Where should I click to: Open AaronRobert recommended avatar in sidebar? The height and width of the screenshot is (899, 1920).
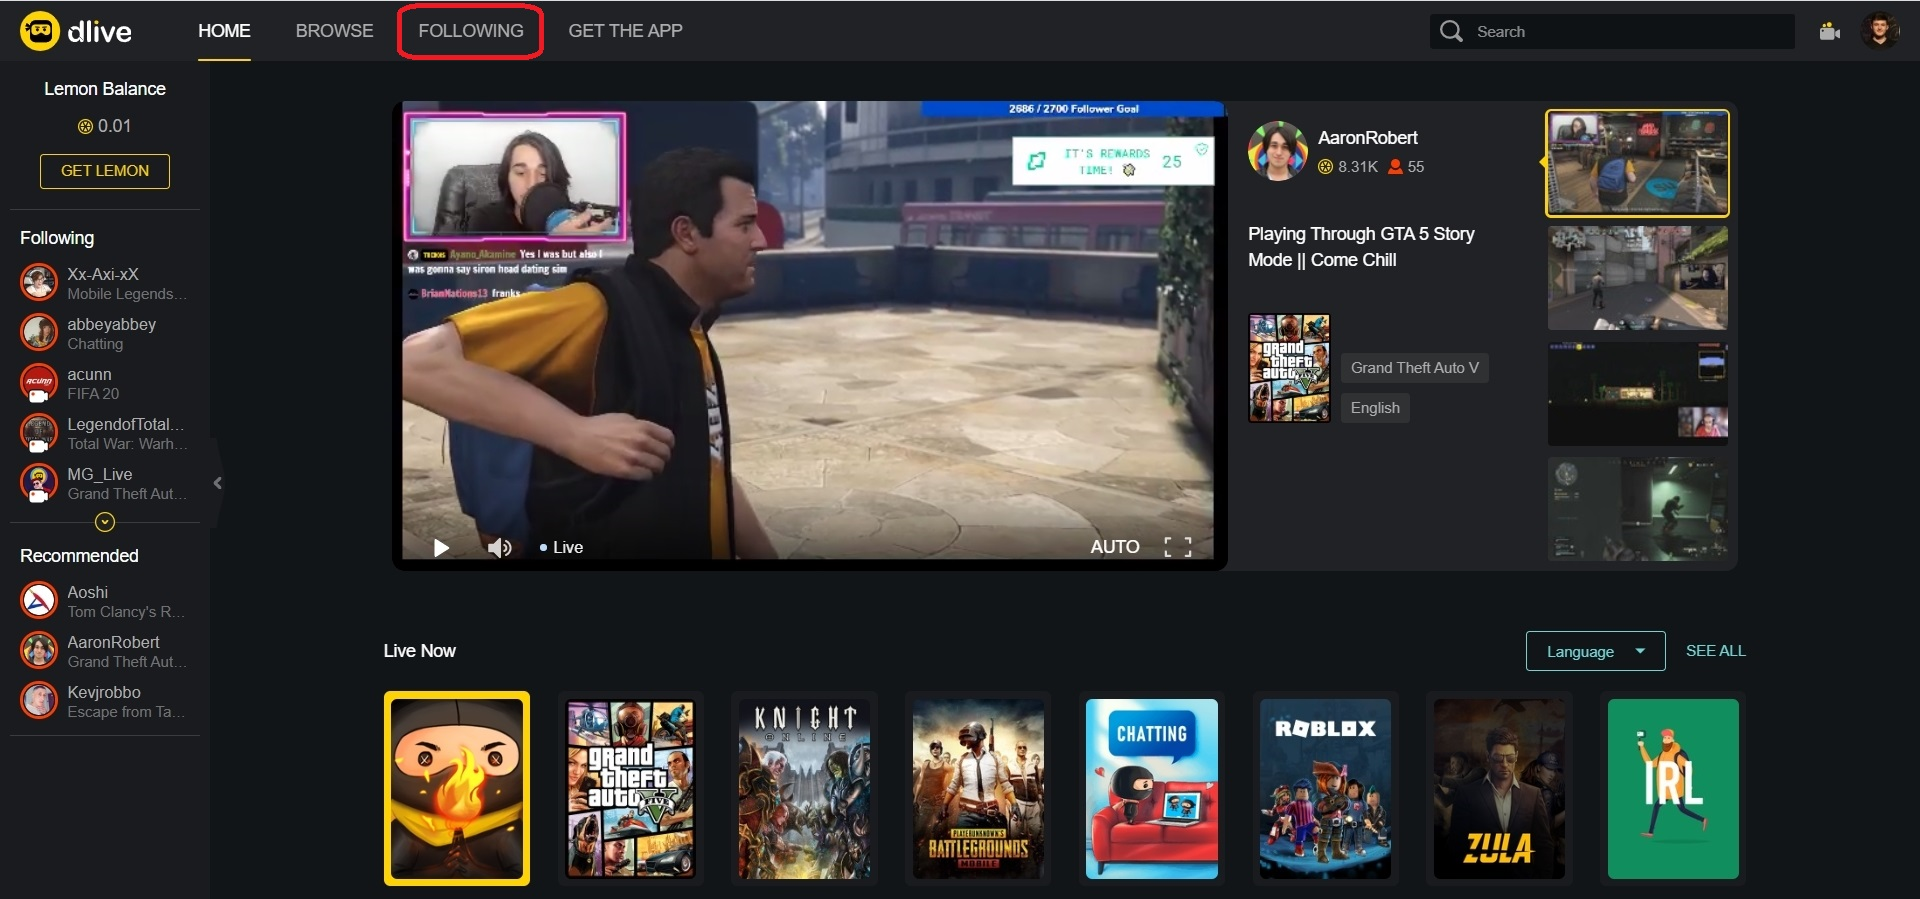coord(39,651)
